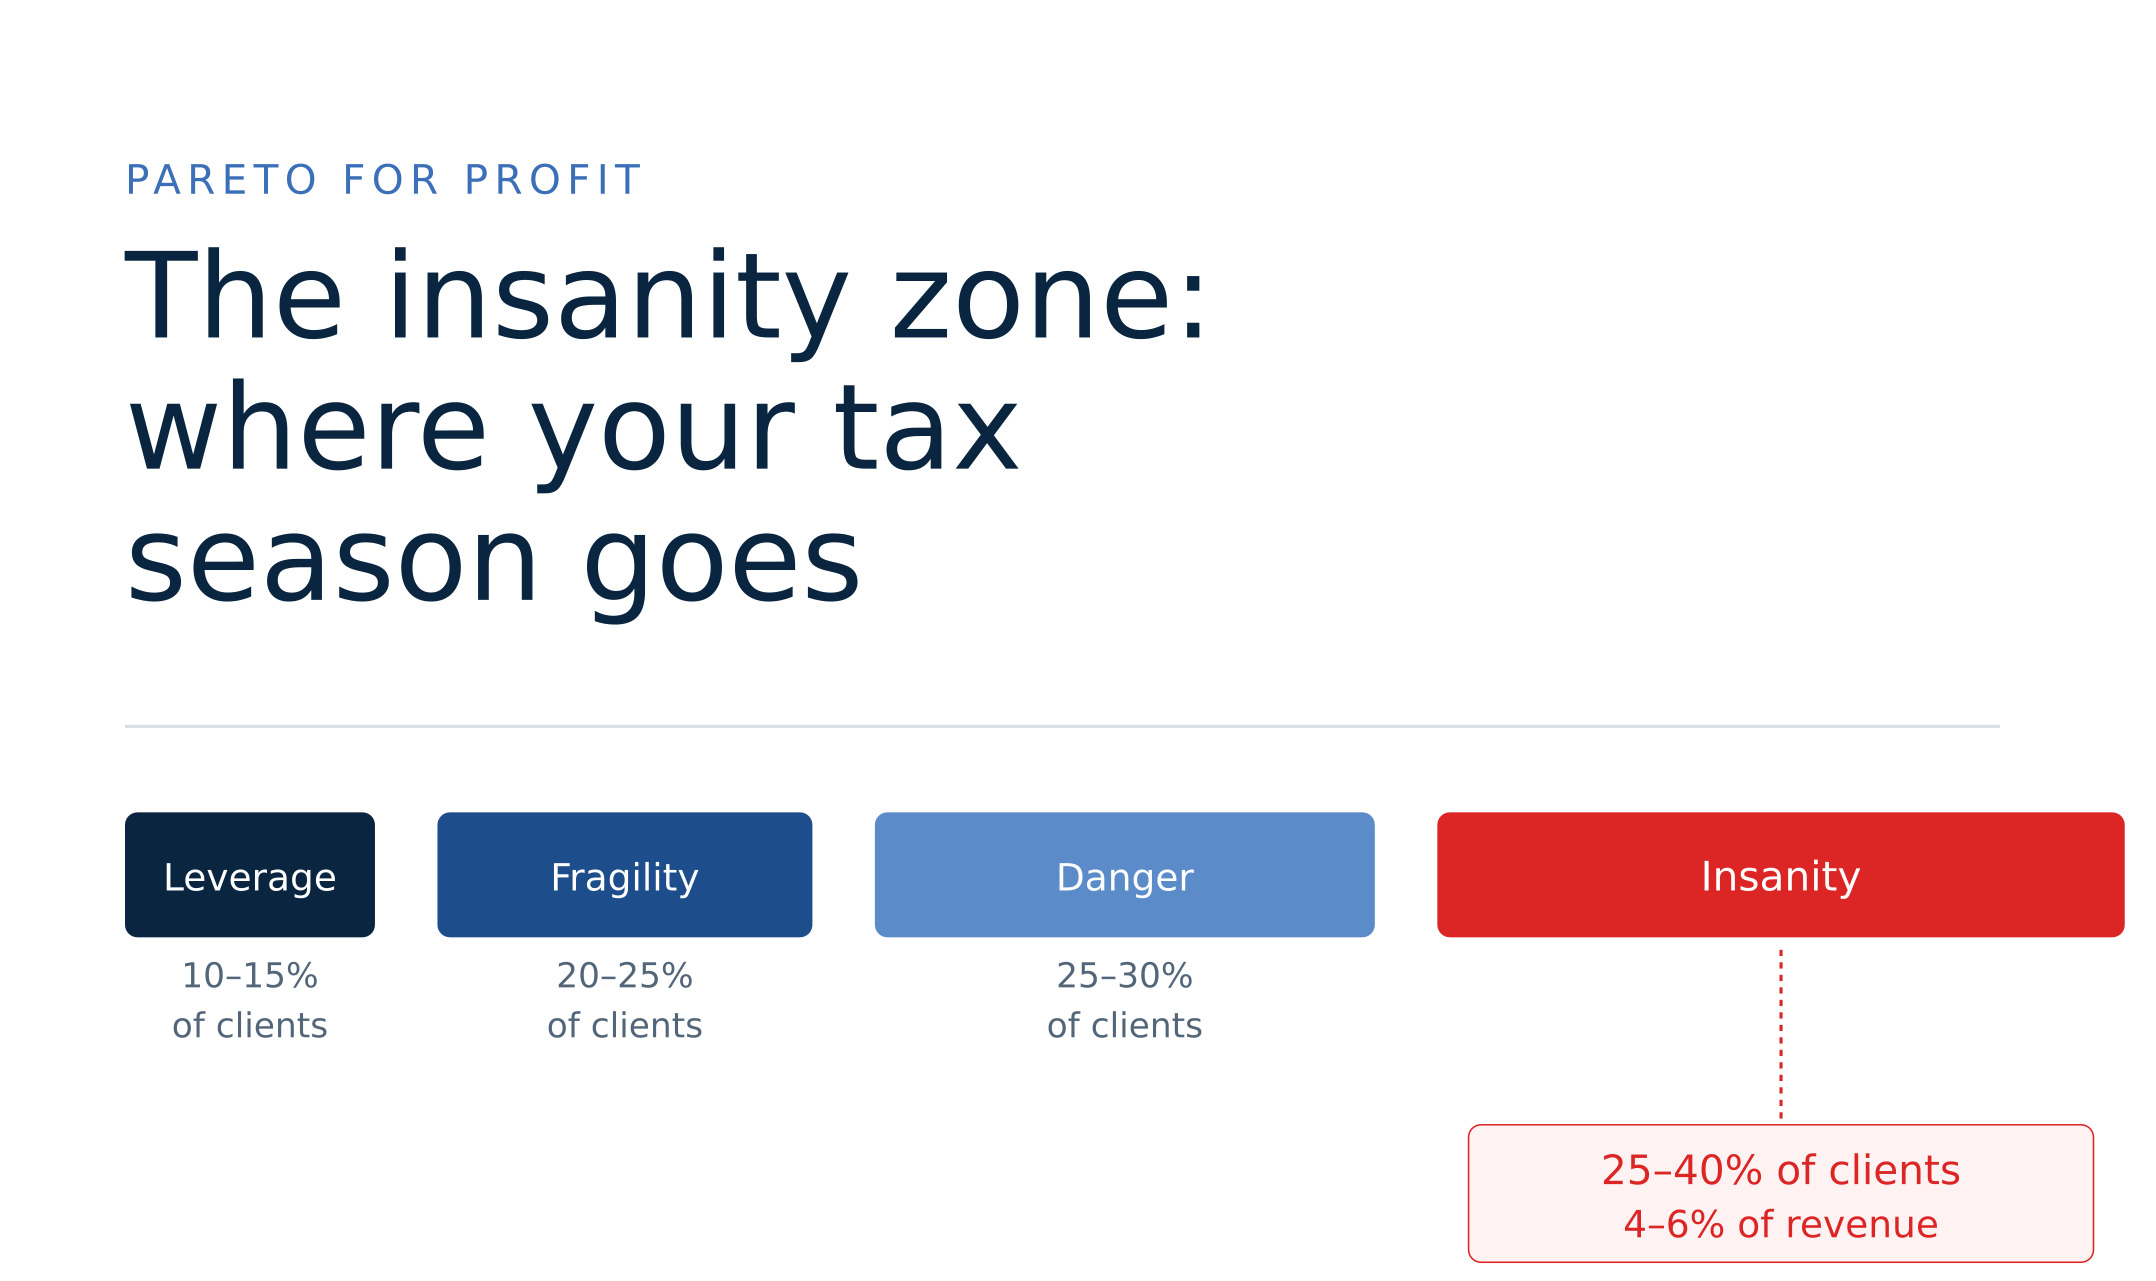Click the '20–25%' label under Fragility
The height and width of the screenshot is (1281, 2156).
(625, 976)
